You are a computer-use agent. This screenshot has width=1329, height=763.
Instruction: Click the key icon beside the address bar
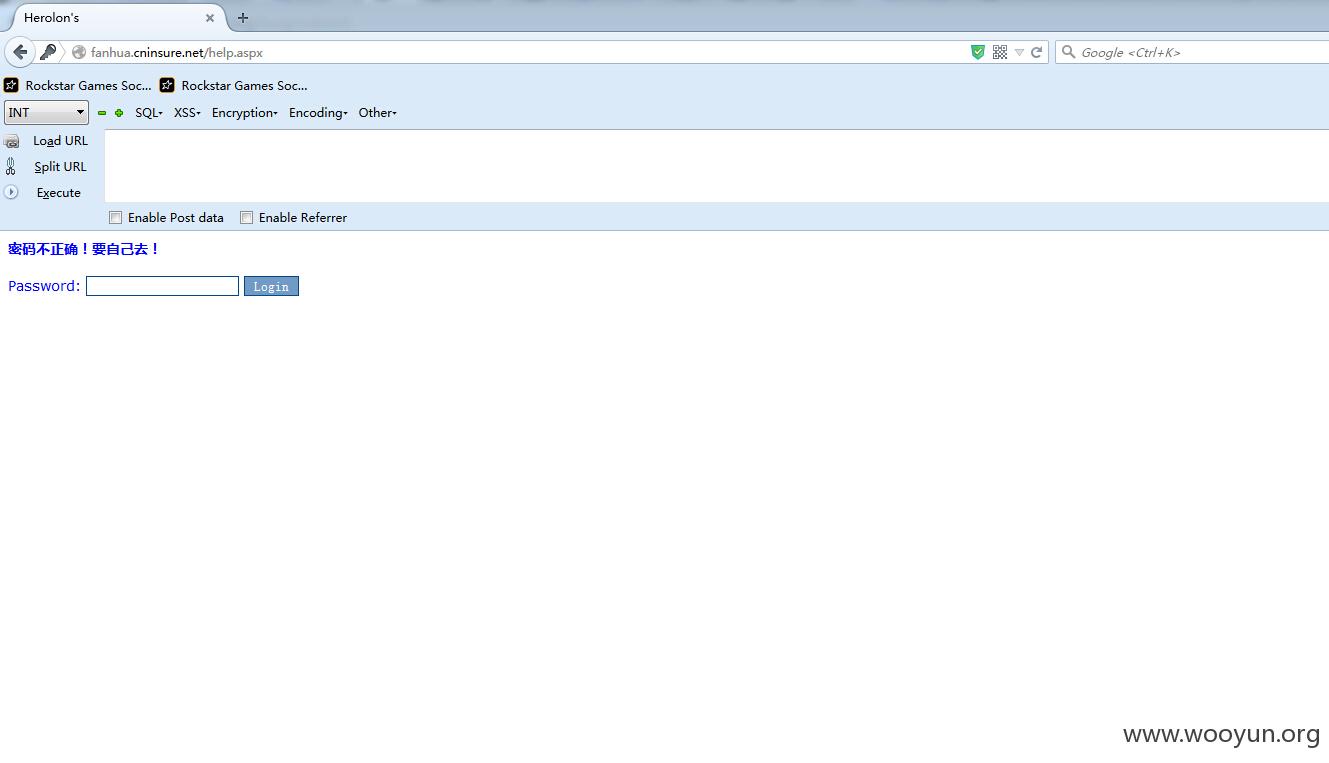(48, 52)
